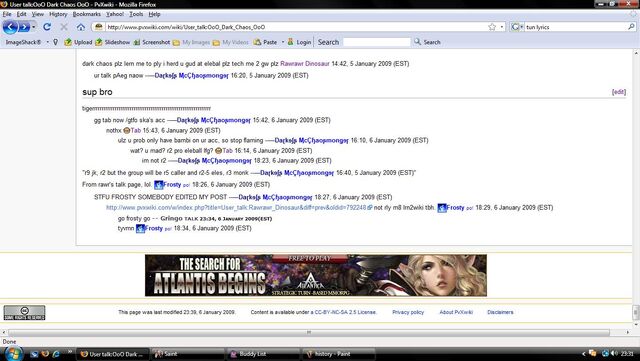The height and width of the screenshot is (361, 640).
Task: Launch Firefox from the quick launch icon
Action: 45,354
